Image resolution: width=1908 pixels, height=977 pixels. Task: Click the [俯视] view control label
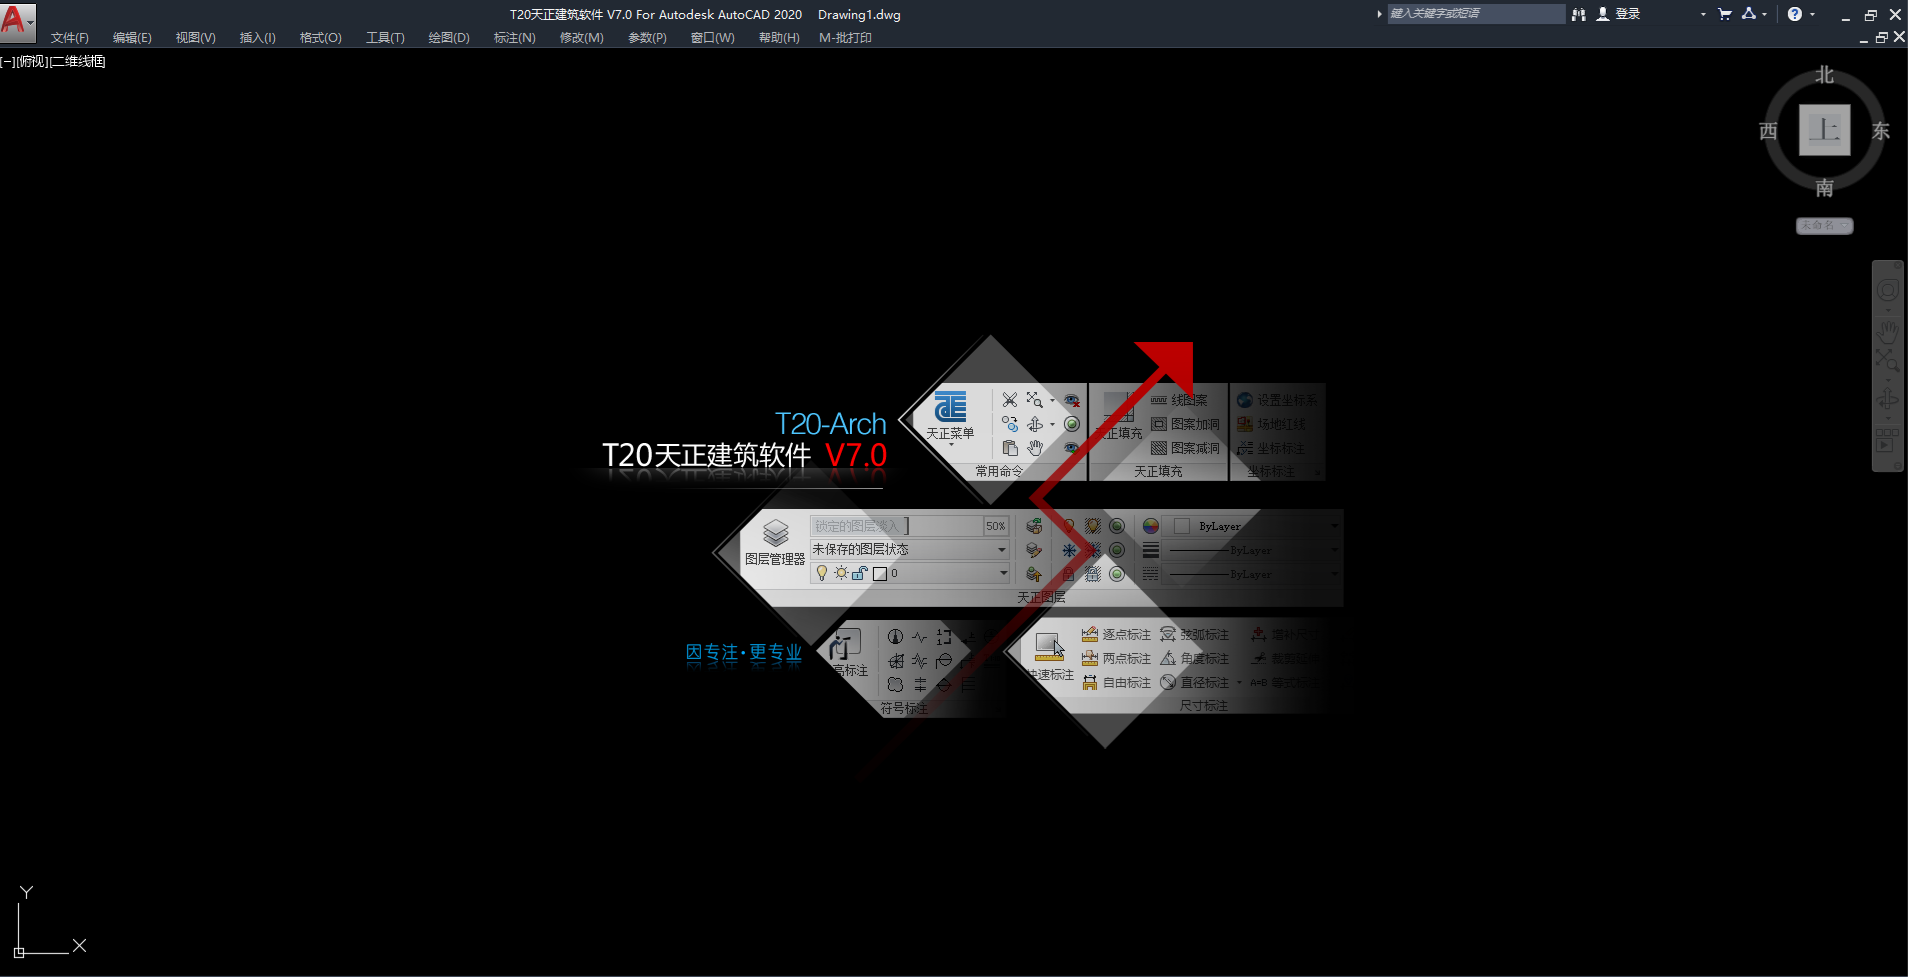point(32,62)
